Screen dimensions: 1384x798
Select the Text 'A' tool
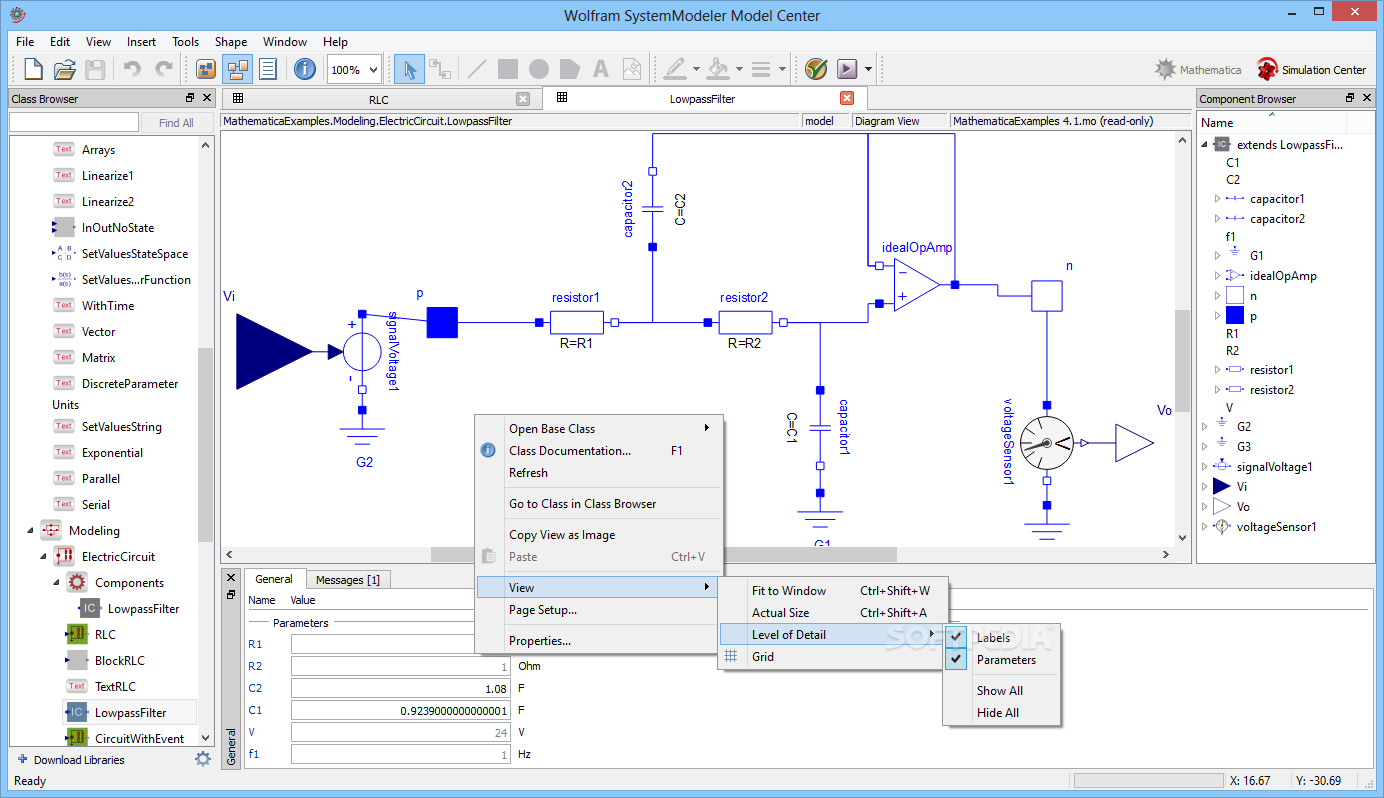coord(601,69)
